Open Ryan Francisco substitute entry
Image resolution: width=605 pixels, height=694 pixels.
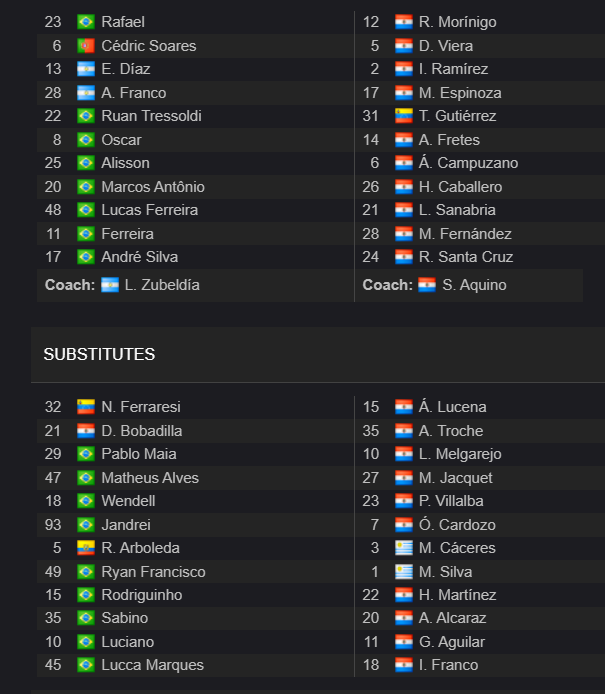[153, 572]
